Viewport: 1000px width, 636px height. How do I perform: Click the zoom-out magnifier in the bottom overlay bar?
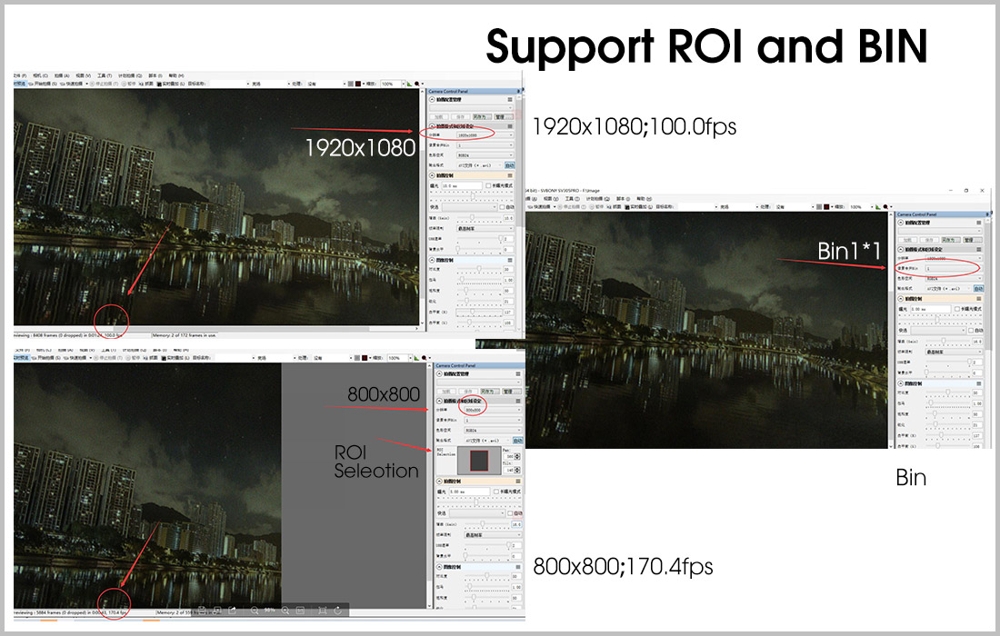[255, 610]
